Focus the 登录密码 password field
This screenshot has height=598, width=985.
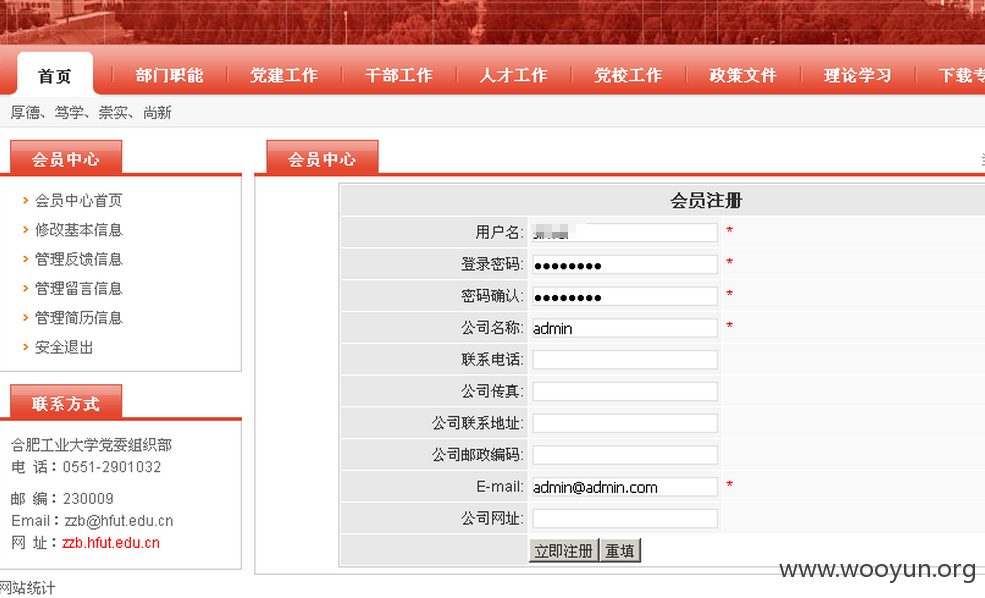(625, 264)
